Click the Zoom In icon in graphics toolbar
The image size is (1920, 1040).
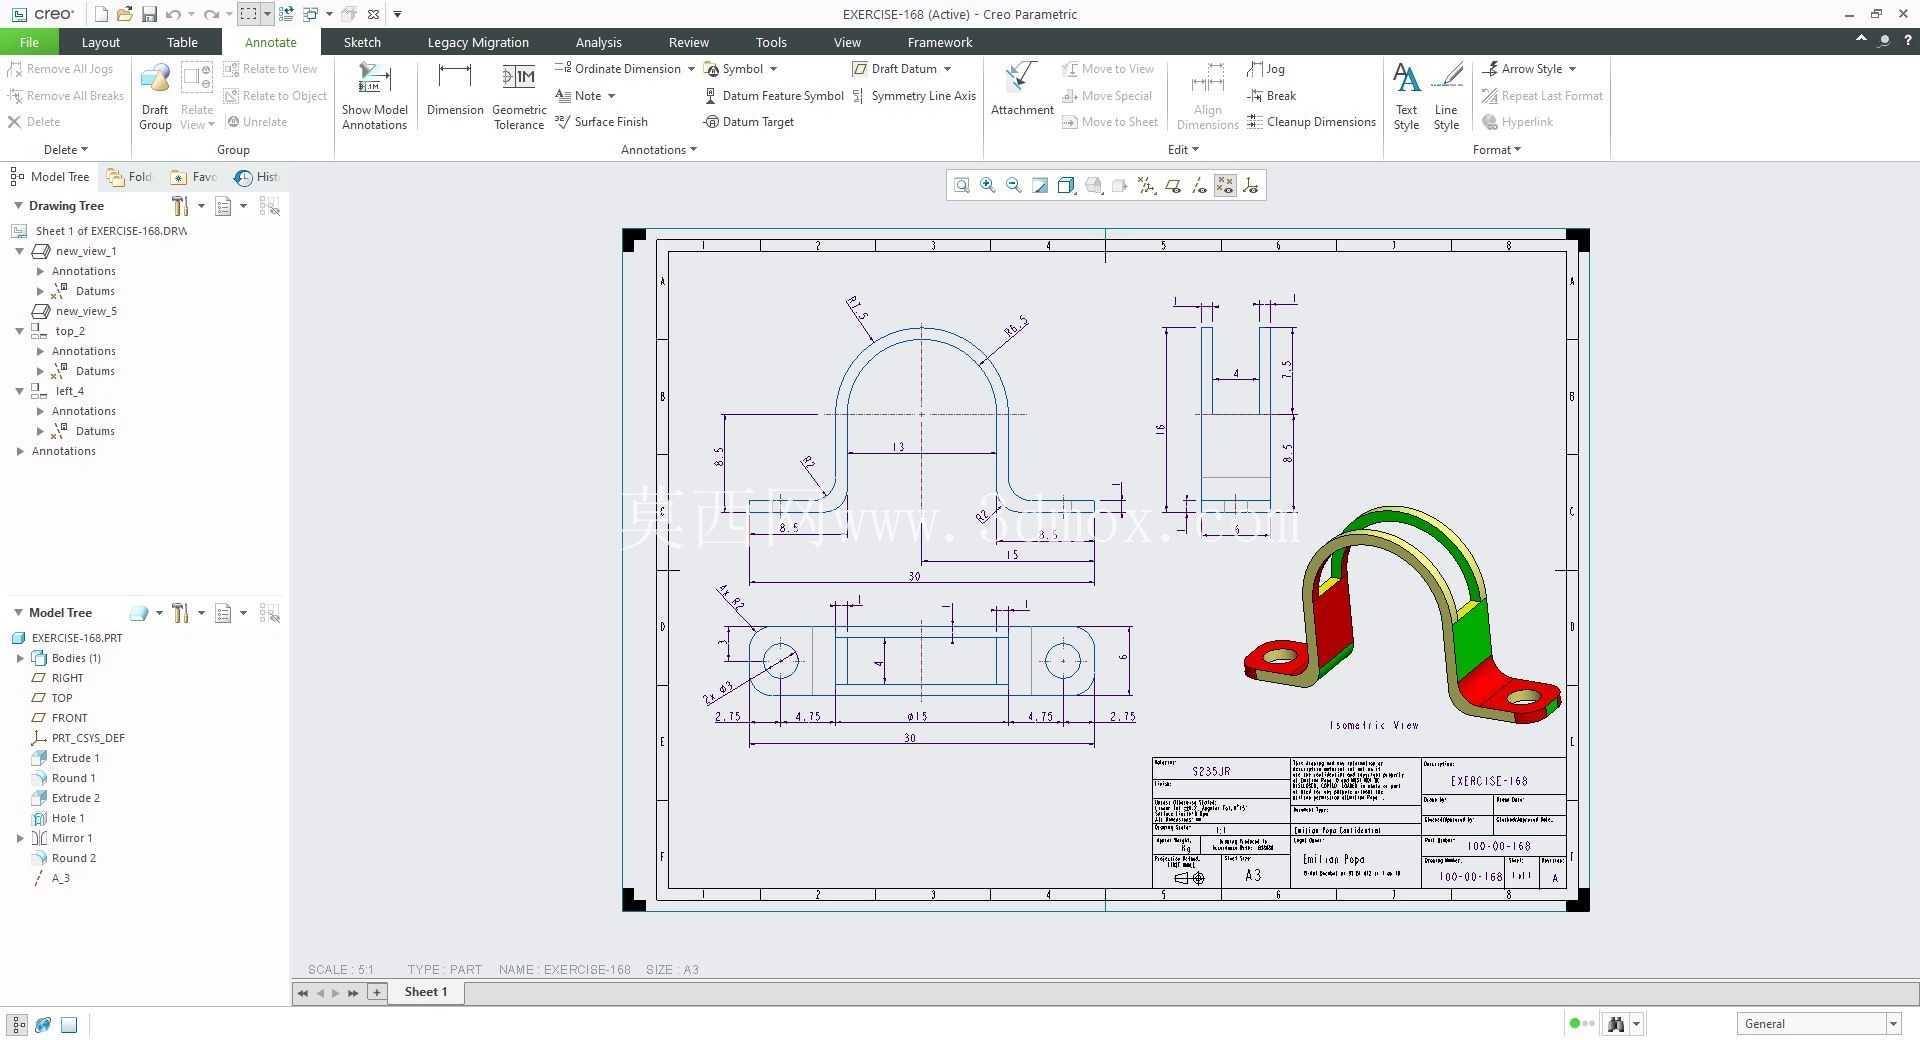coord(988,185)
